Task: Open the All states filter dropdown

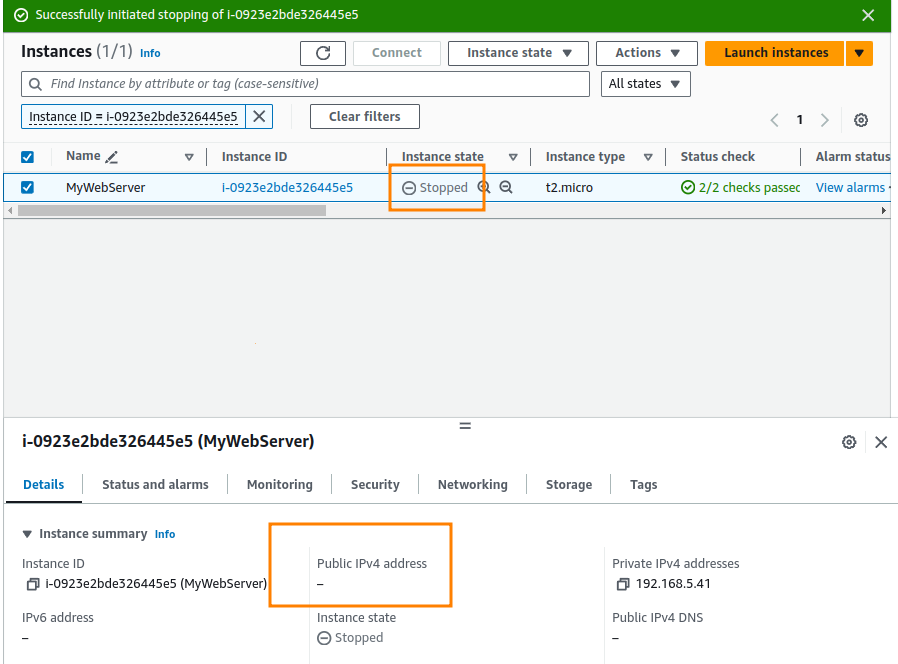Action: tap(645, 84)
